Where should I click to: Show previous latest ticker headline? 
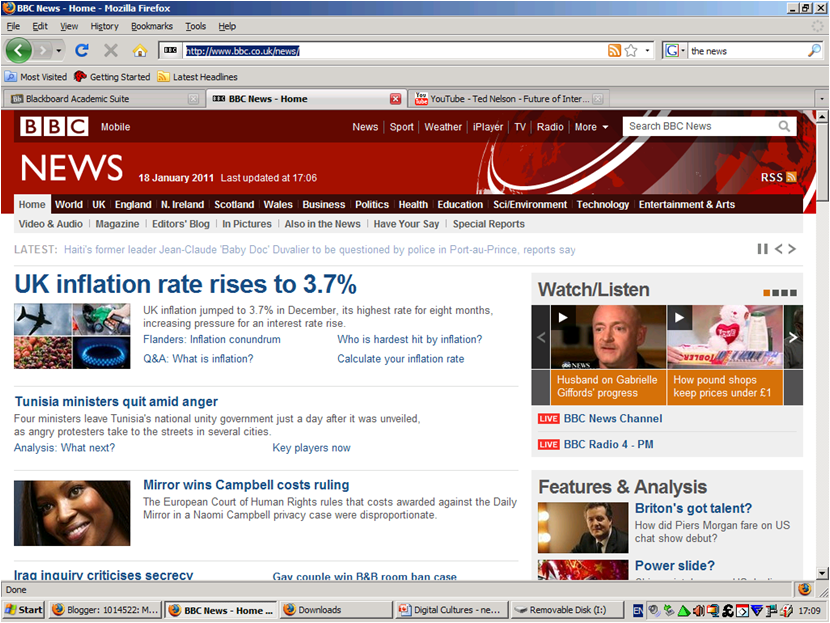click(779, 249)
